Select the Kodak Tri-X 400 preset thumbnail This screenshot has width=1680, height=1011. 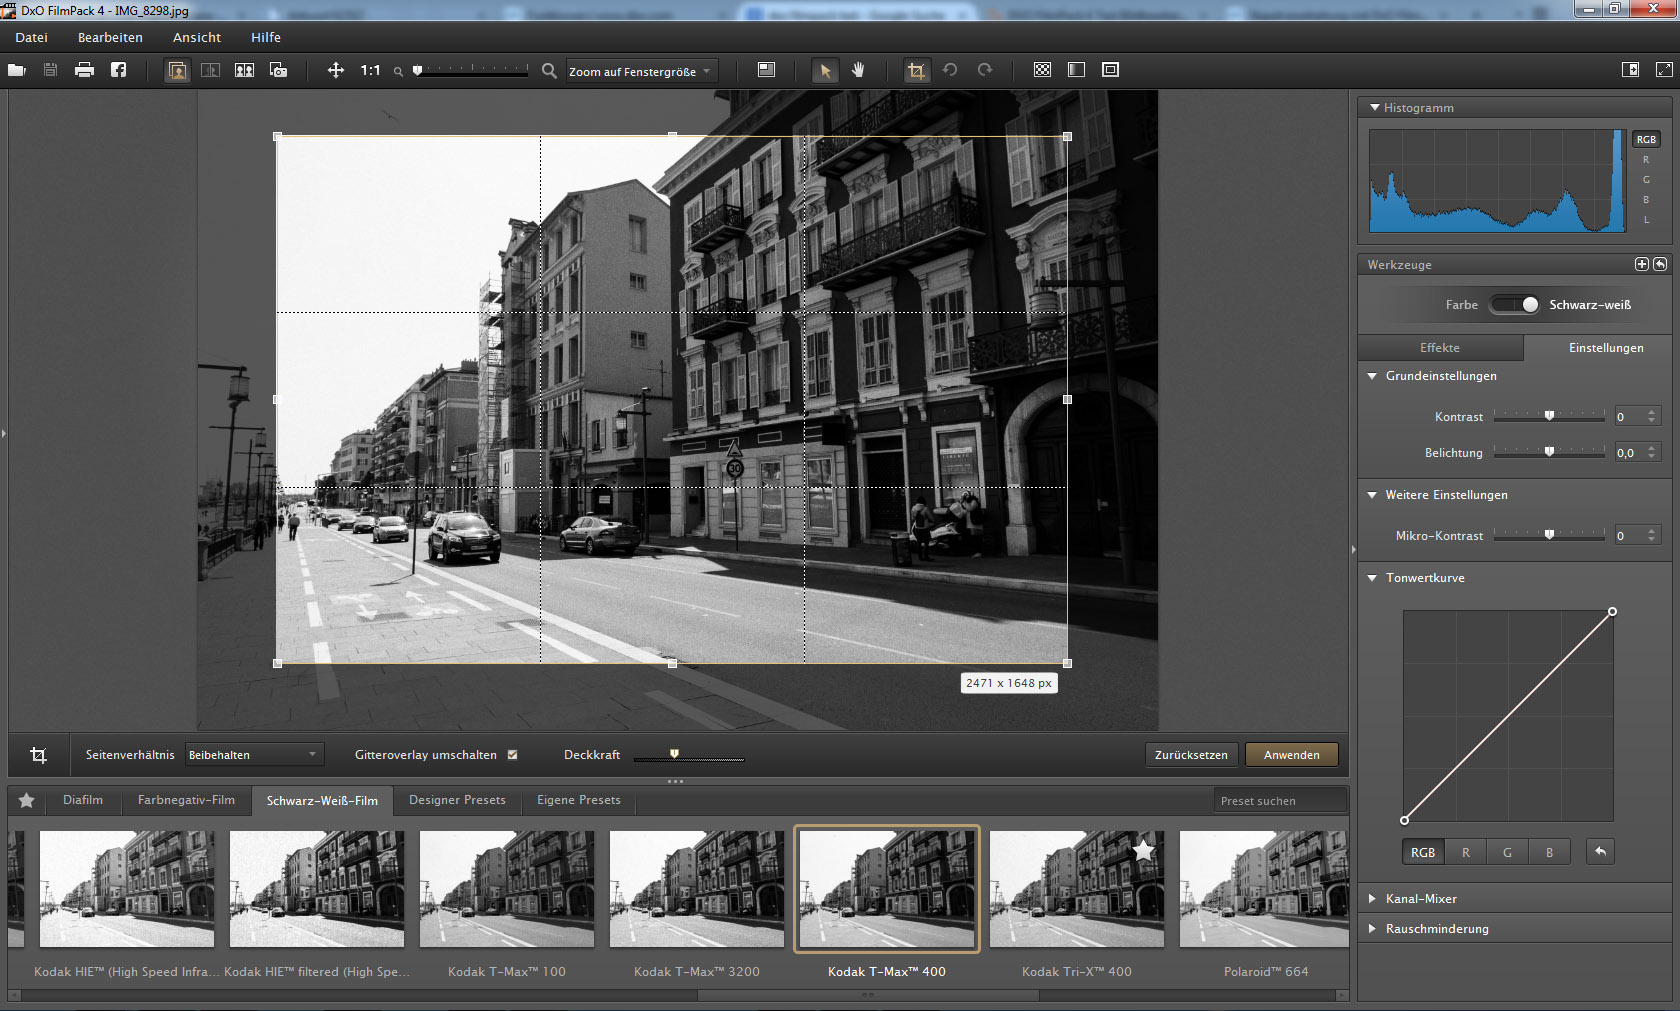1076,889
